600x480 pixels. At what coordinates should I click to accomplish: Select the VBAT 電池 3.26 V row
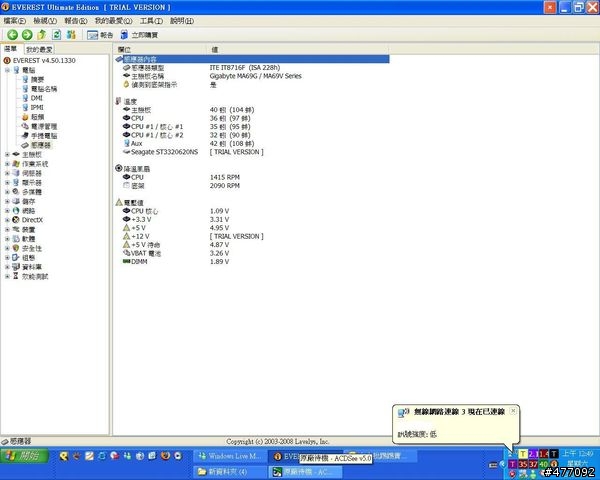click(252, 253)
